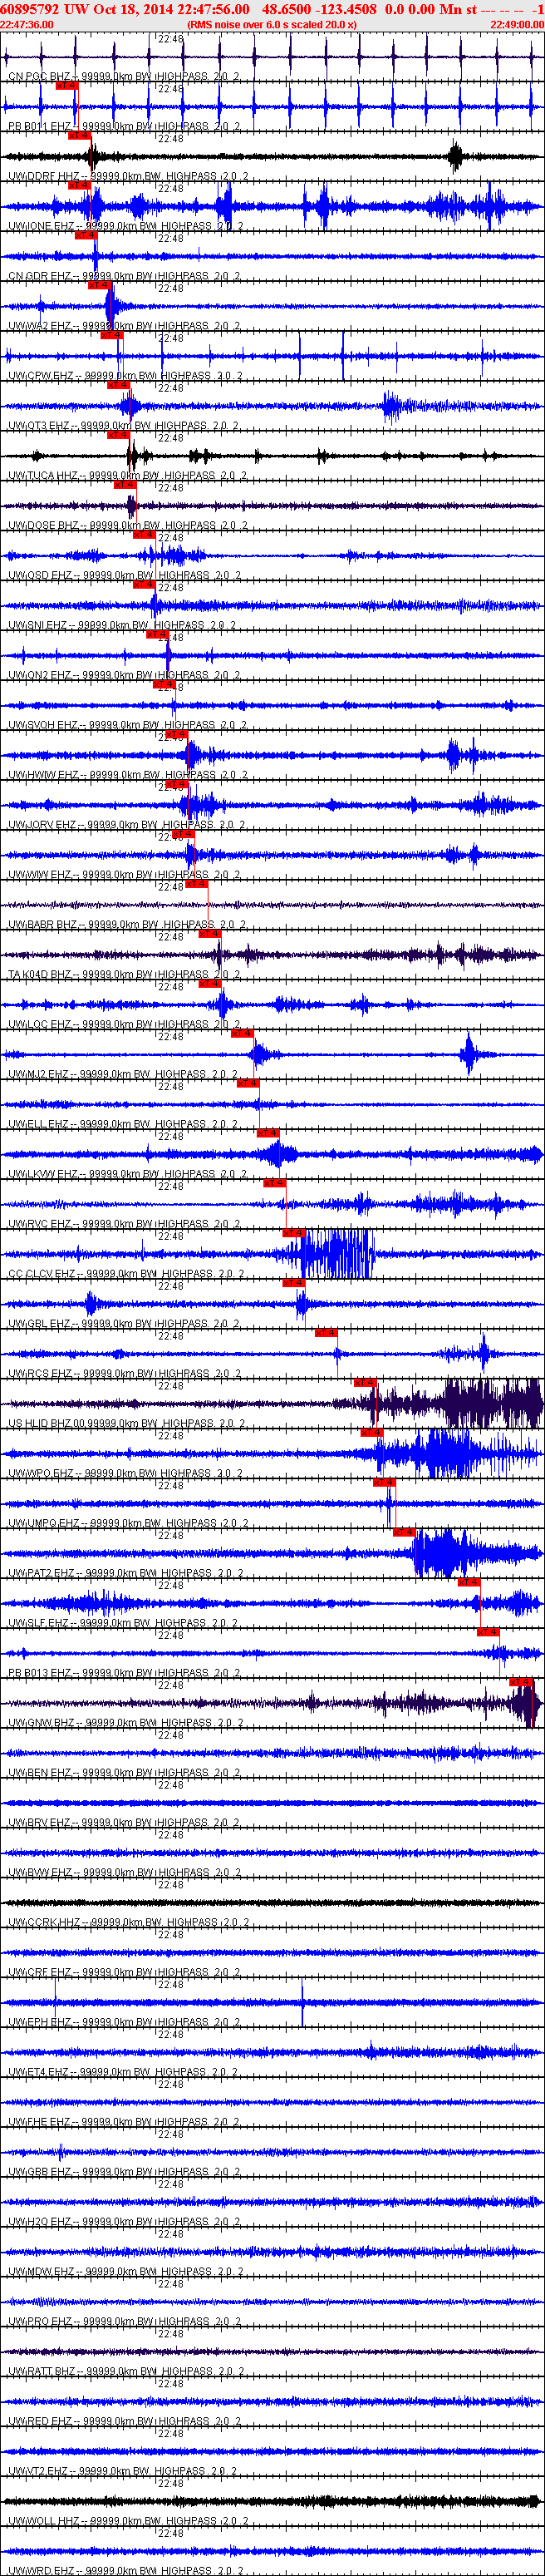Viewport: 545px width, 2576px height.
Task: Select the UW SLF EHZ station label
Action: [x=124, y=1624]
